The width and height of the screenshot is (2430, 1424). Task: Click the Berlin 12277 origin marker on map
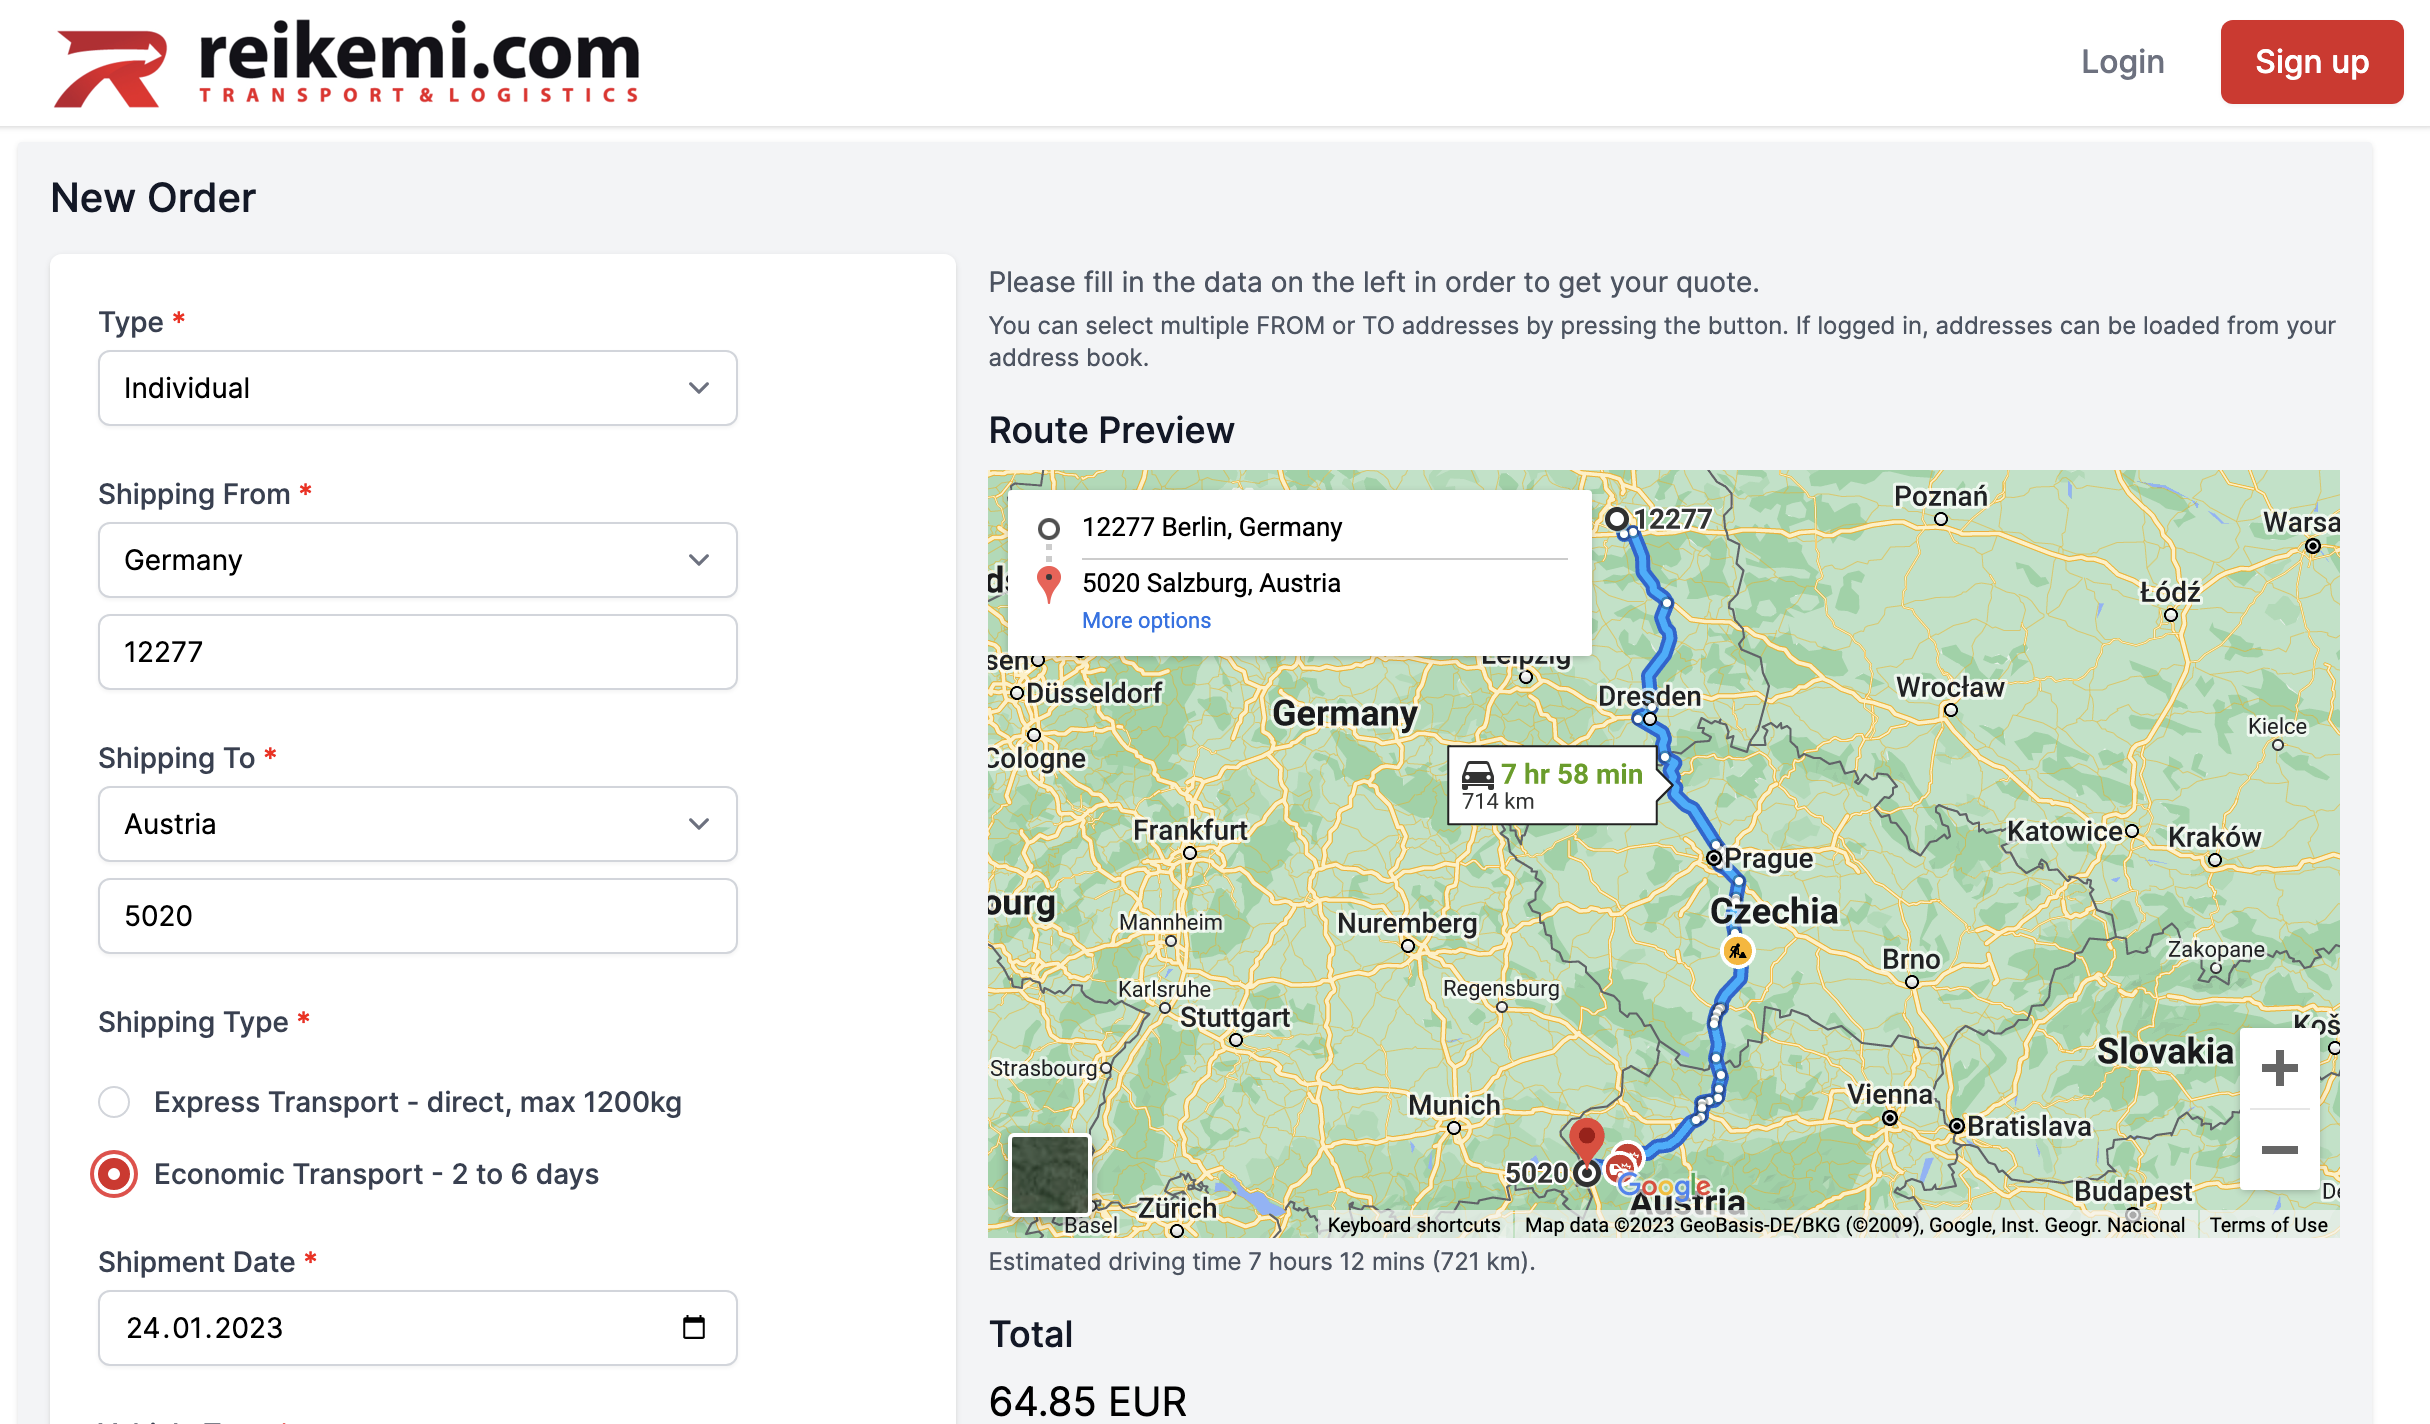[1616, 519]
